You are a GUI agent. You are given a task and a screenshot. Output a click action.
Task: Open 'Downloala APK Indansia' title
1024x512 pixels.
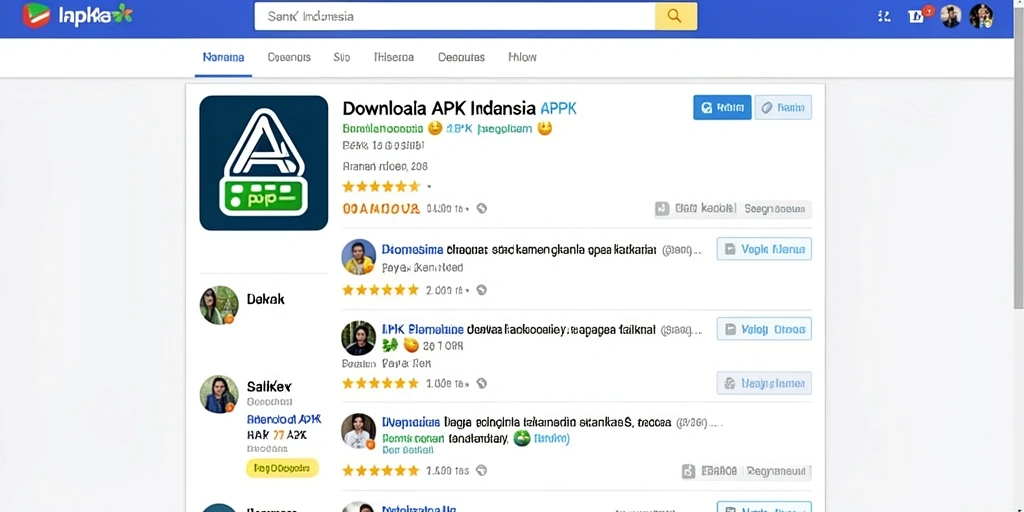440,108
